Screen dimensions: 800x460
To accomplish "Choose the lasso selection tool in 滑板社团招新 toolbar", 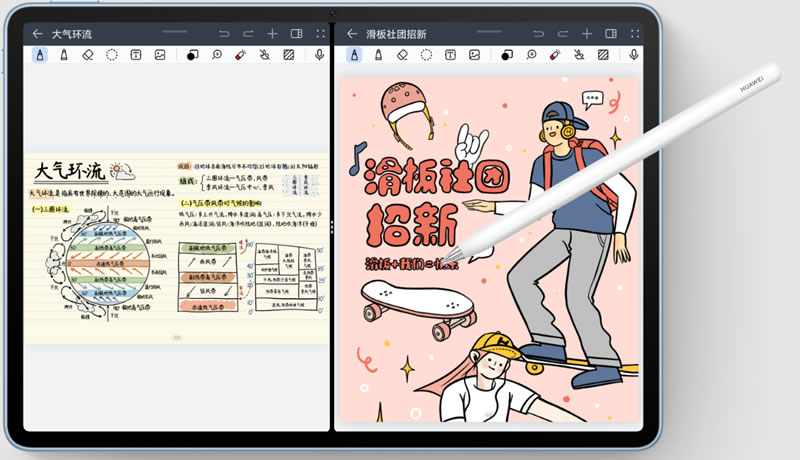I will pos(426,55).
